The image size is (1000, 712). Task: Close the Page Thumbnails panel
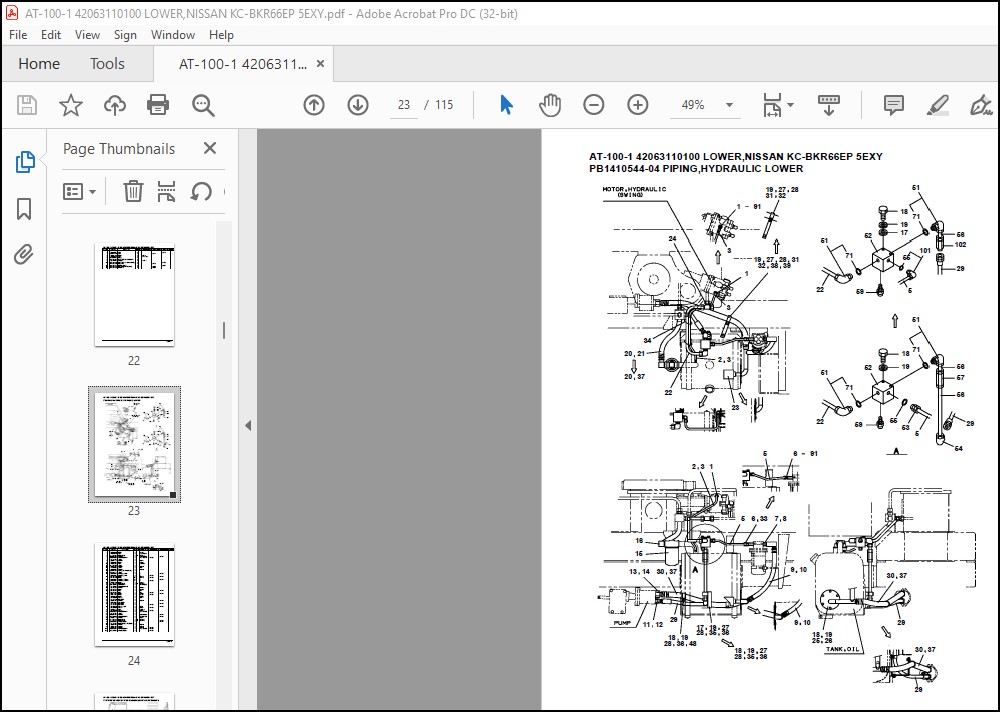(210, 148)
